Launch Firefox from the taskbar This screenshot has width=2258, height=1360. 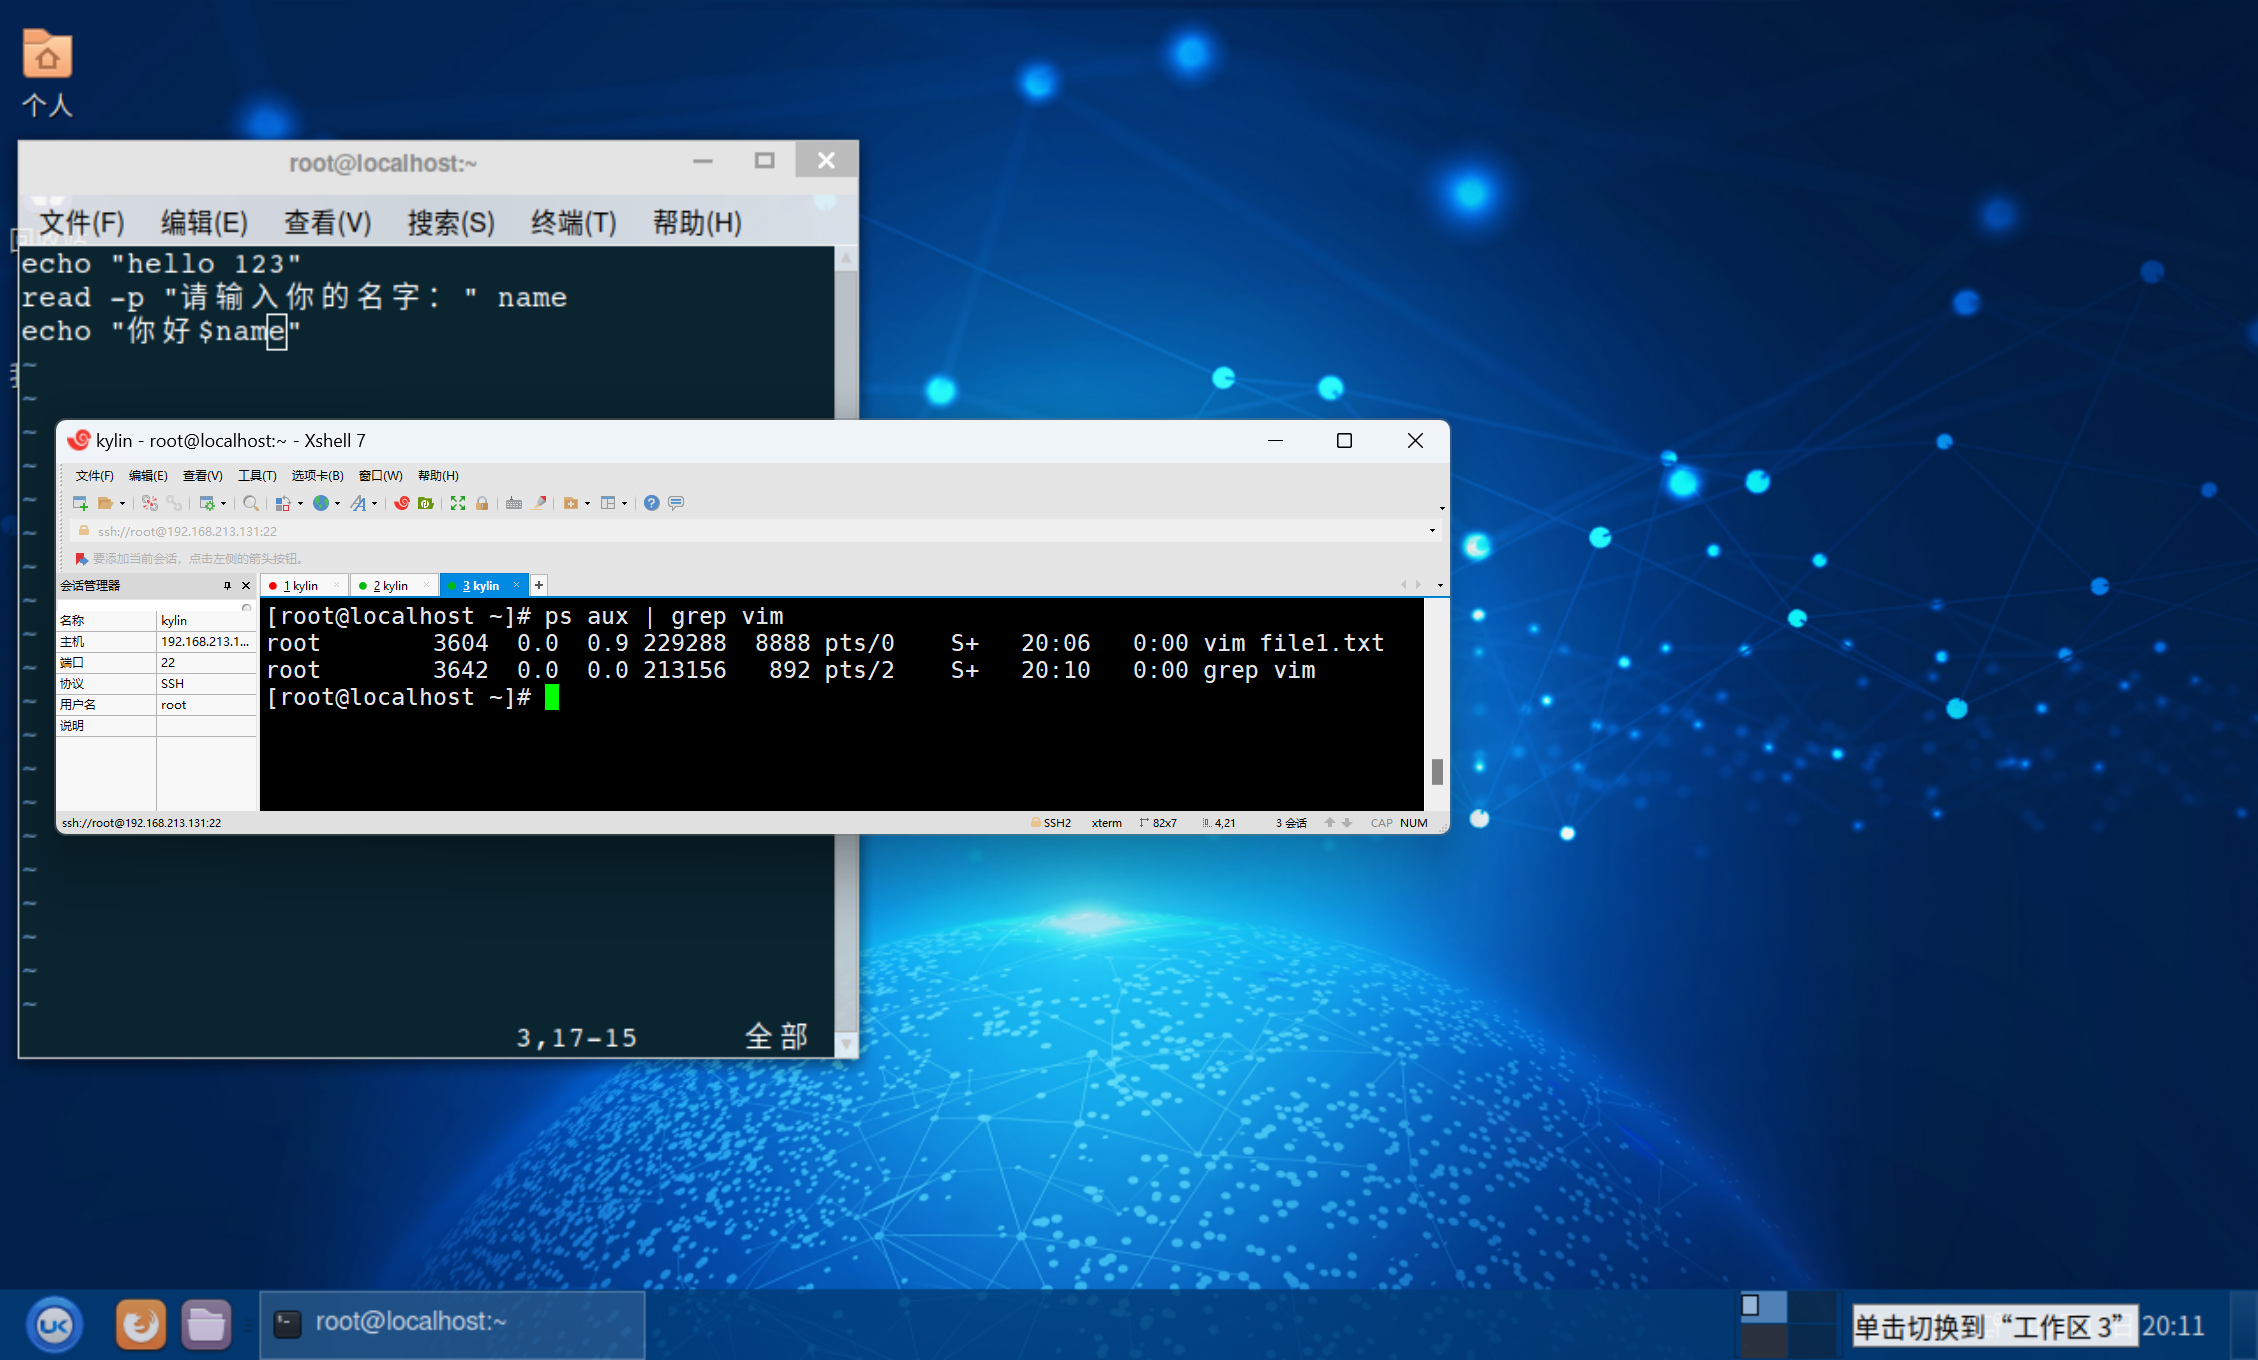tap(141, 1325)
